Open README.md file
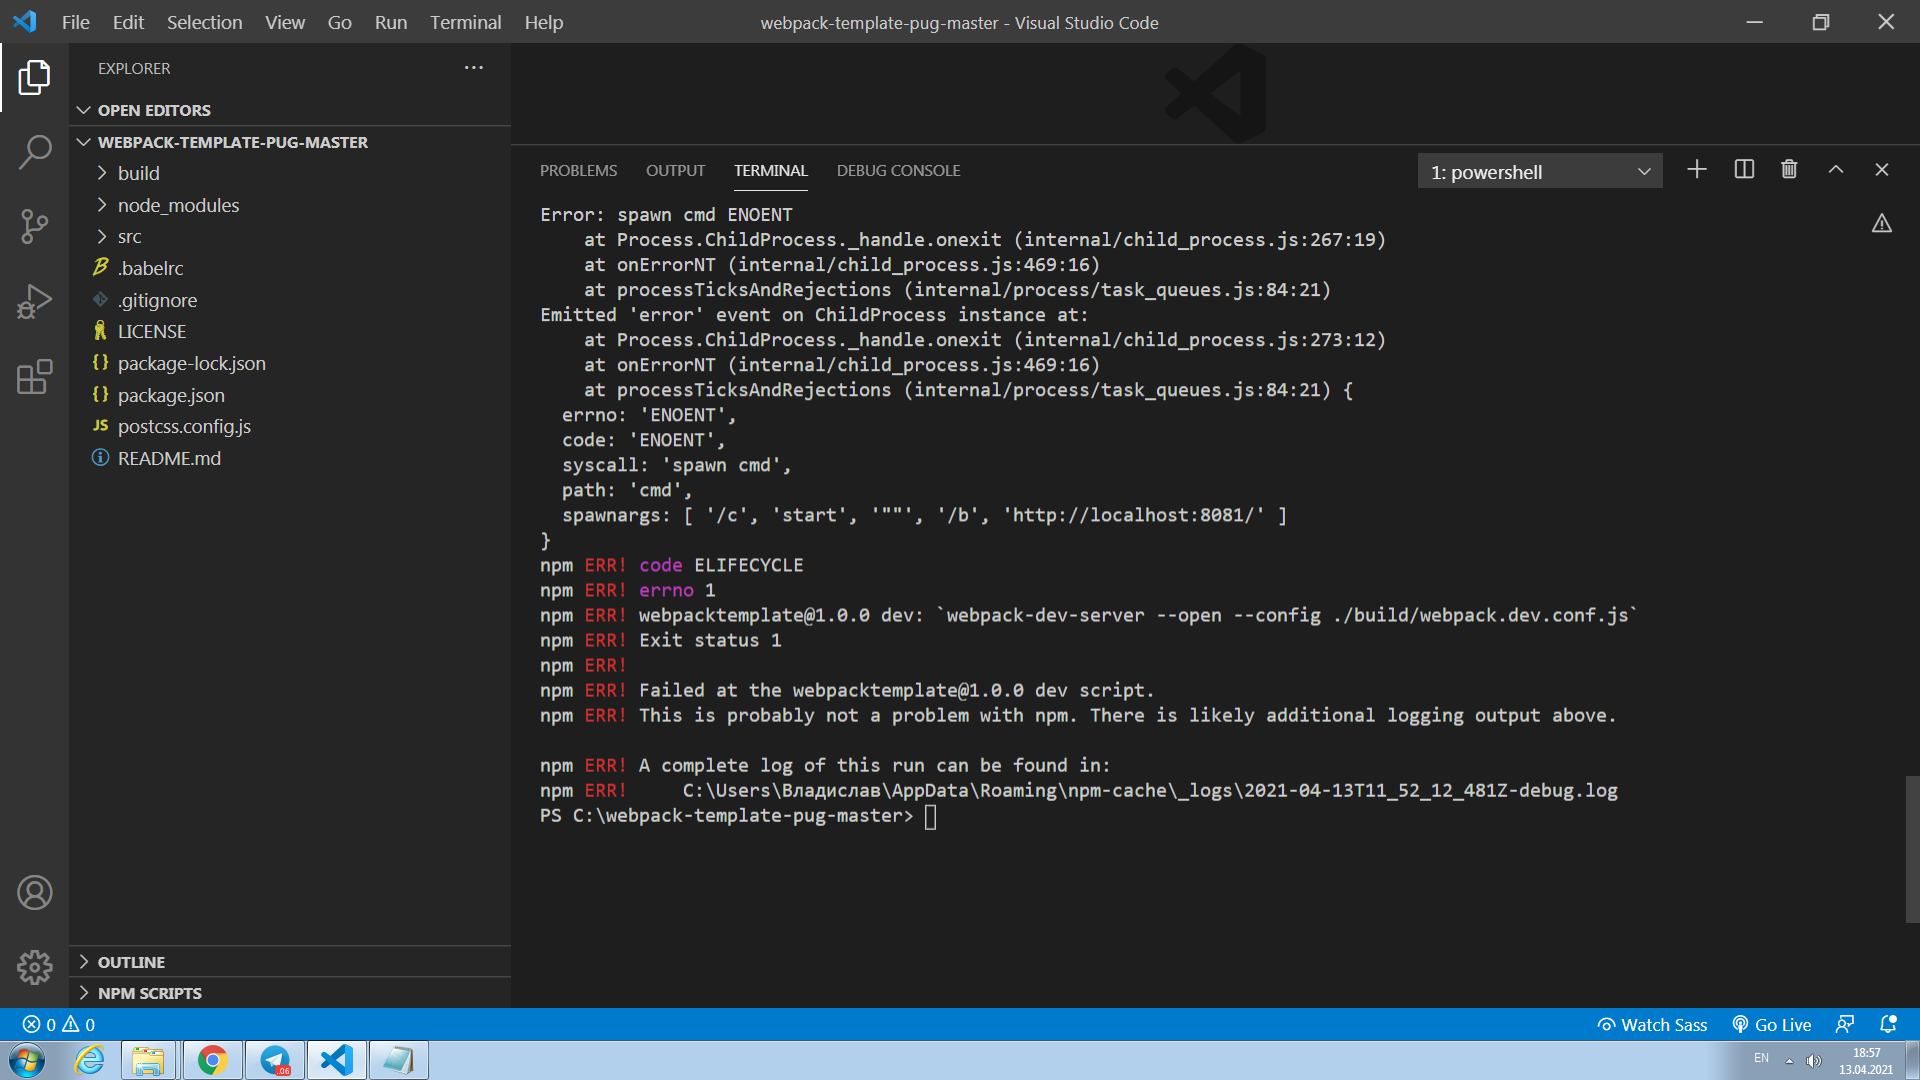The width and height of the screenshot is (1920, 1080). click(290, 458)
